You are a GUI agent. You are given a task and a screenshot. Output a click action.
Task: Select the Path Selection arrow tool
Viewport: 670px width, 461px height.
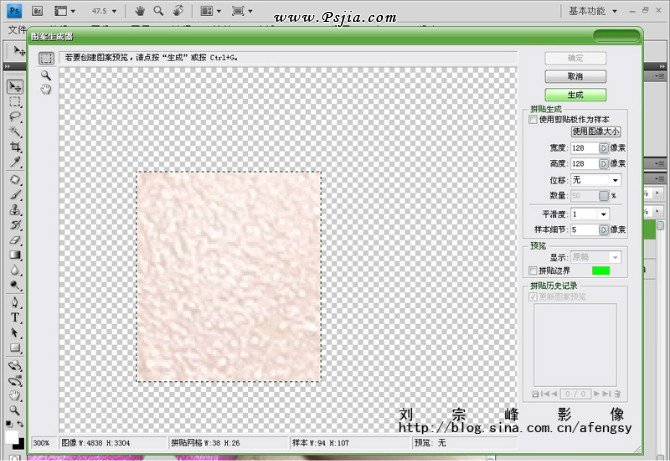coord(15,332)
